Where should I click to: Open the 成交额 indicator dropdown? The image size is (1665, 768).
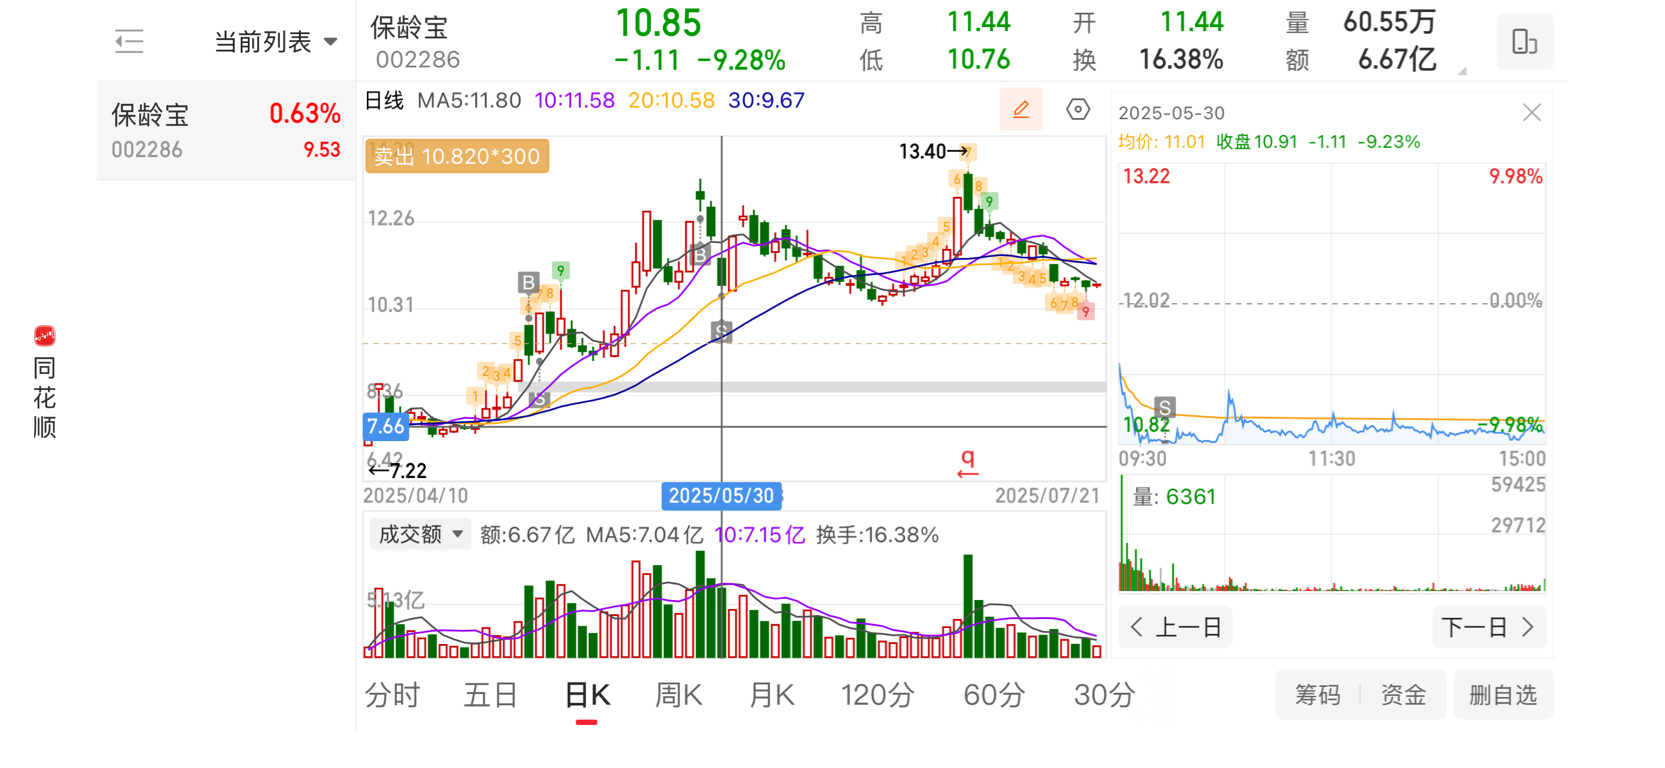(x=420, y=534)
